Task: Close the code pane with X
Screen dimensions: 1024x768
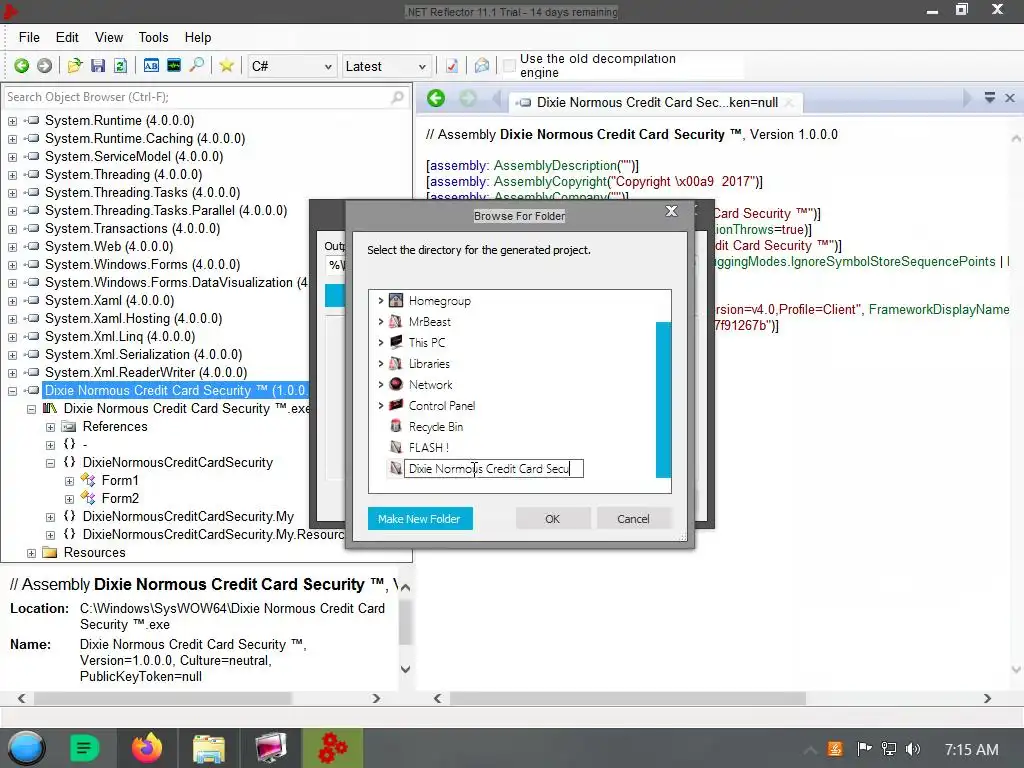Action: pos(1010,98)
